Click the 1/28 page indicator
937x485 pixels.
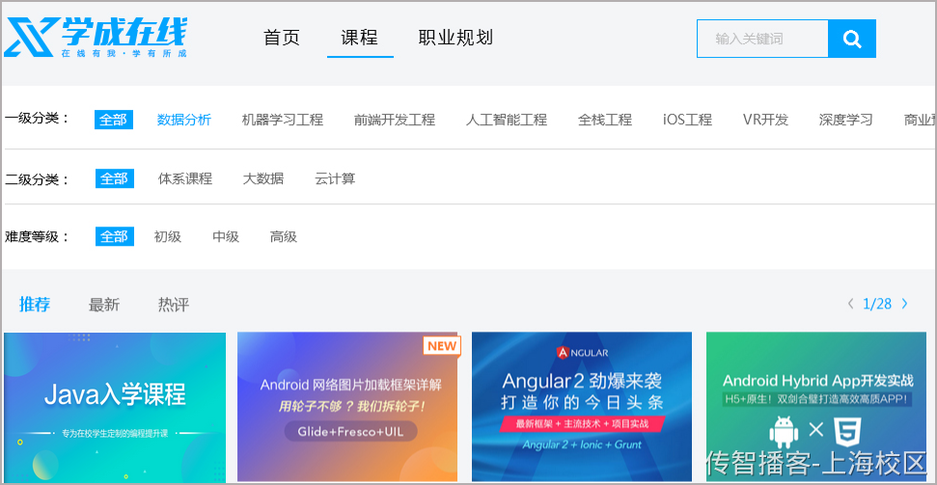877,304
